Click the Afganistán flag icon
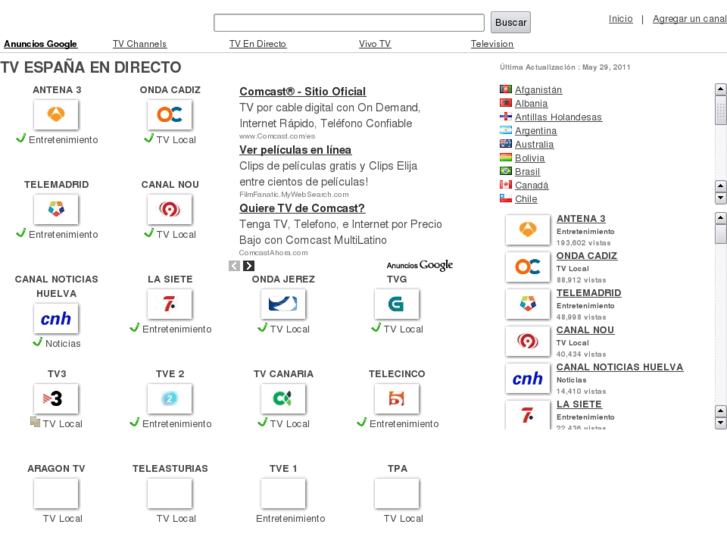The width and height of the screenshot is (727, 545). (x=506, y=89)
